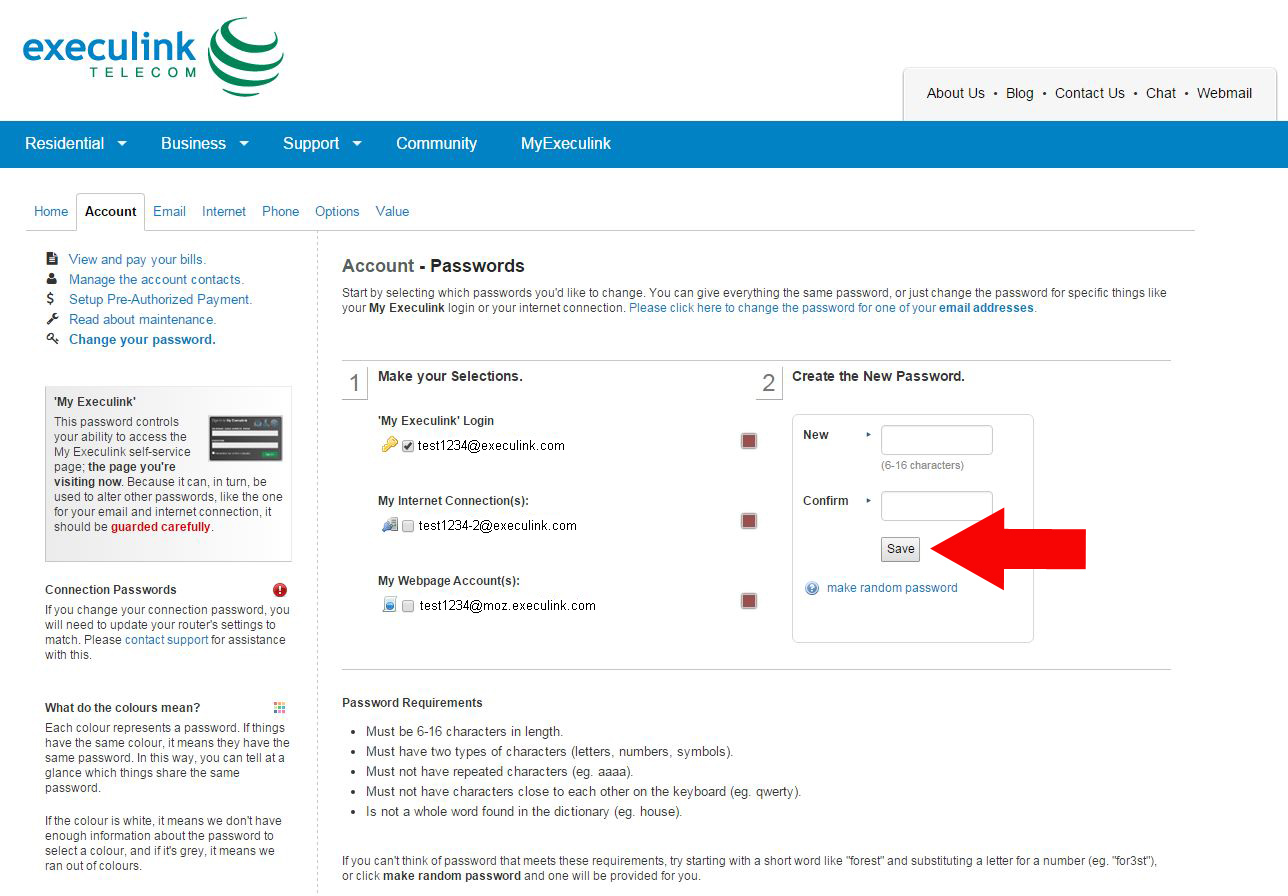Open About Us in the top bar

click(955, 93)
